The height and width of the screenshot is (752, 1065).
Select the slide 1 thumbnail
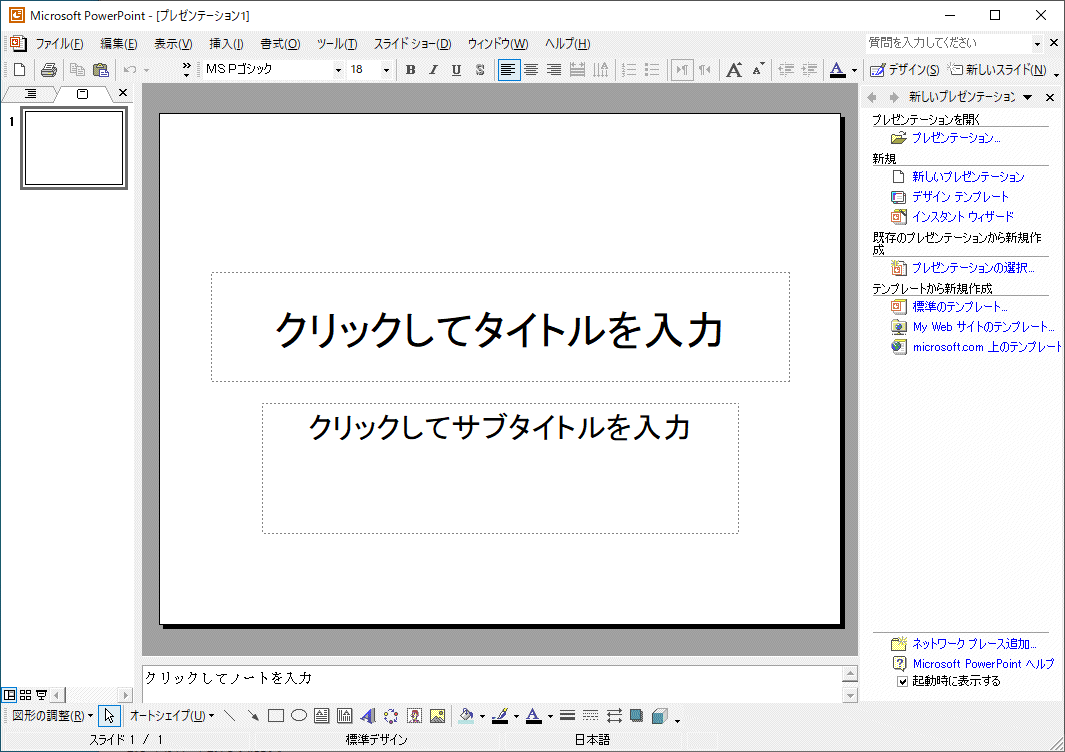coord(72,147)
